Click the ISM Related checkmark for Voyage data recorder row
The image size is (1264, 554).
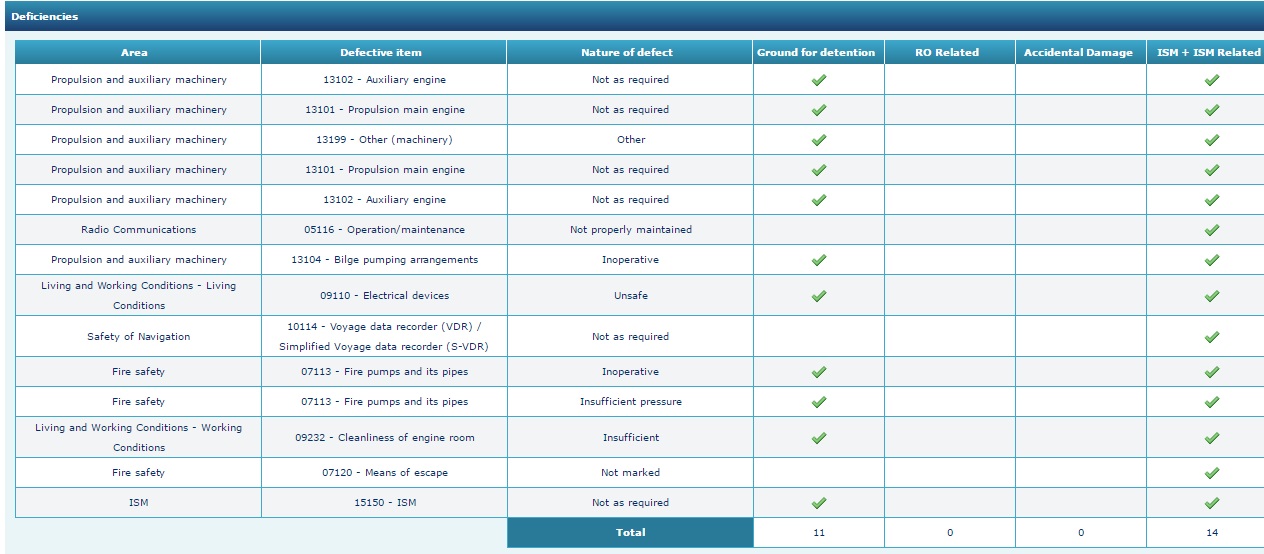pyautogui.click(x=1212, y=337)
